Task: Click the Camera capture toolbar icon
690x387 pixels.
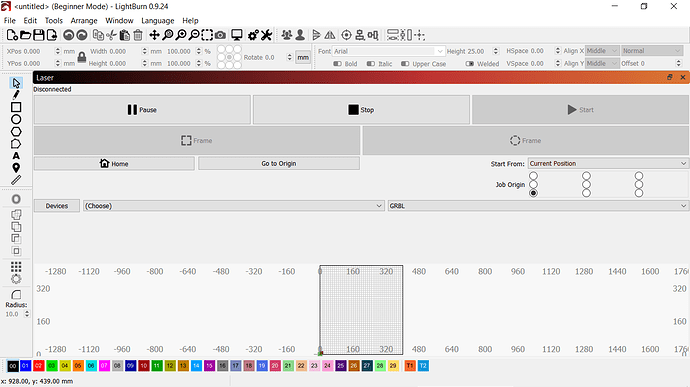Action: [x=220, y=35]
